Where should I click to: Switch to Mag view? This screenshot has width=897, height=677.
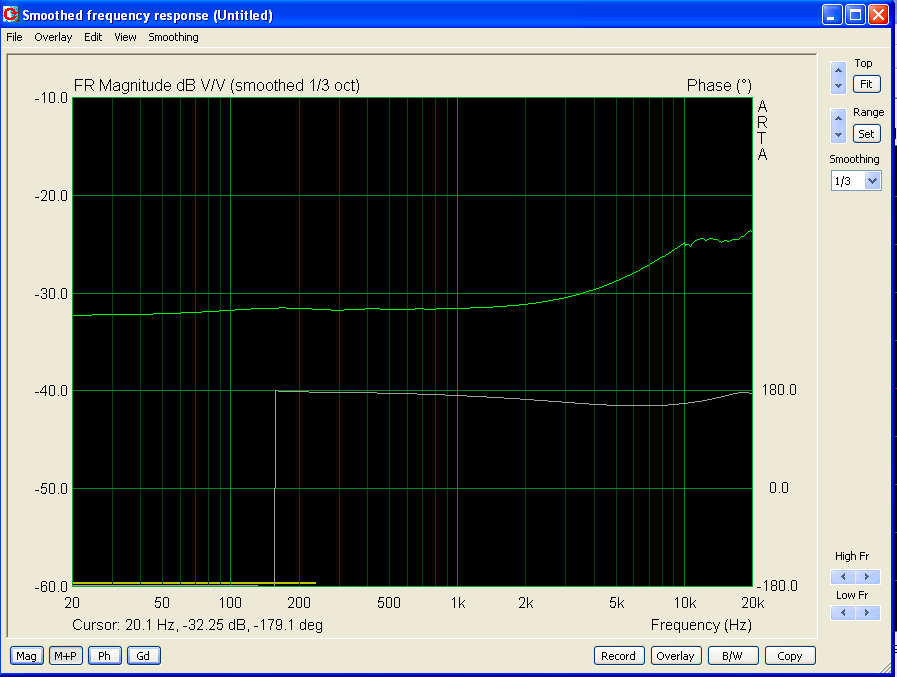tap(26, 656)
